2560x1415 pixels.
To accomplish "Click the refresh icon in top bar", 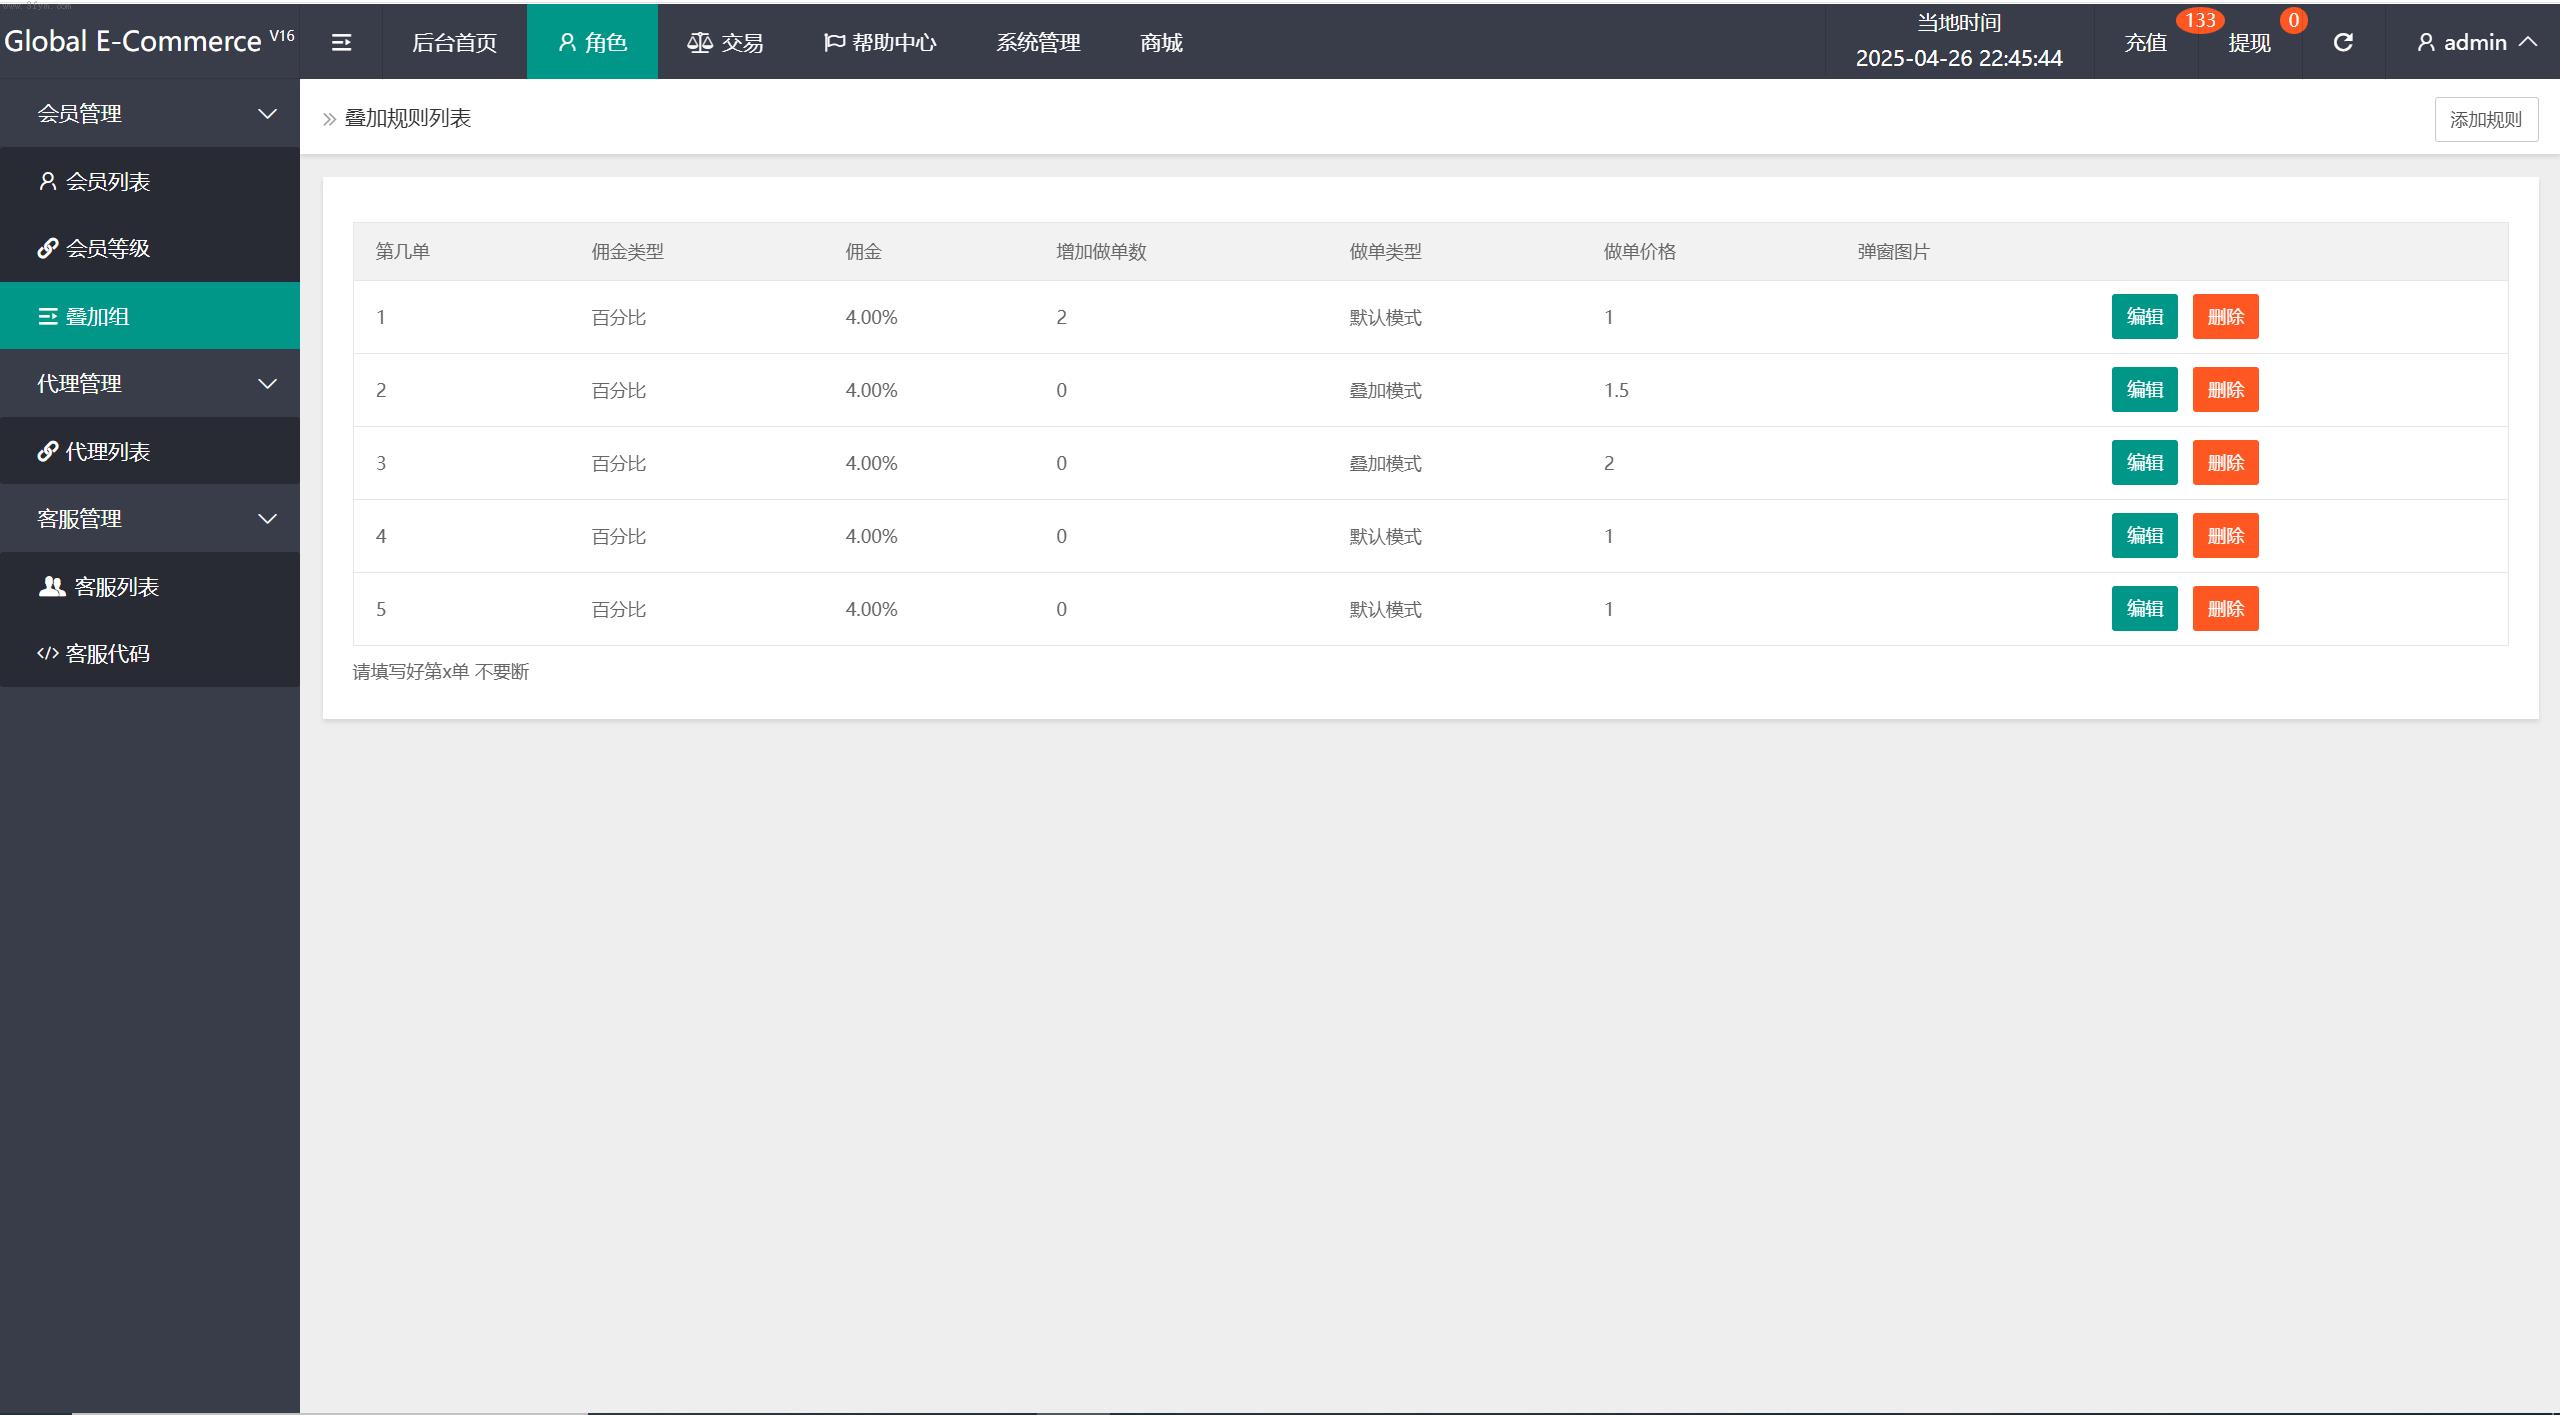I will (2342, 42).
